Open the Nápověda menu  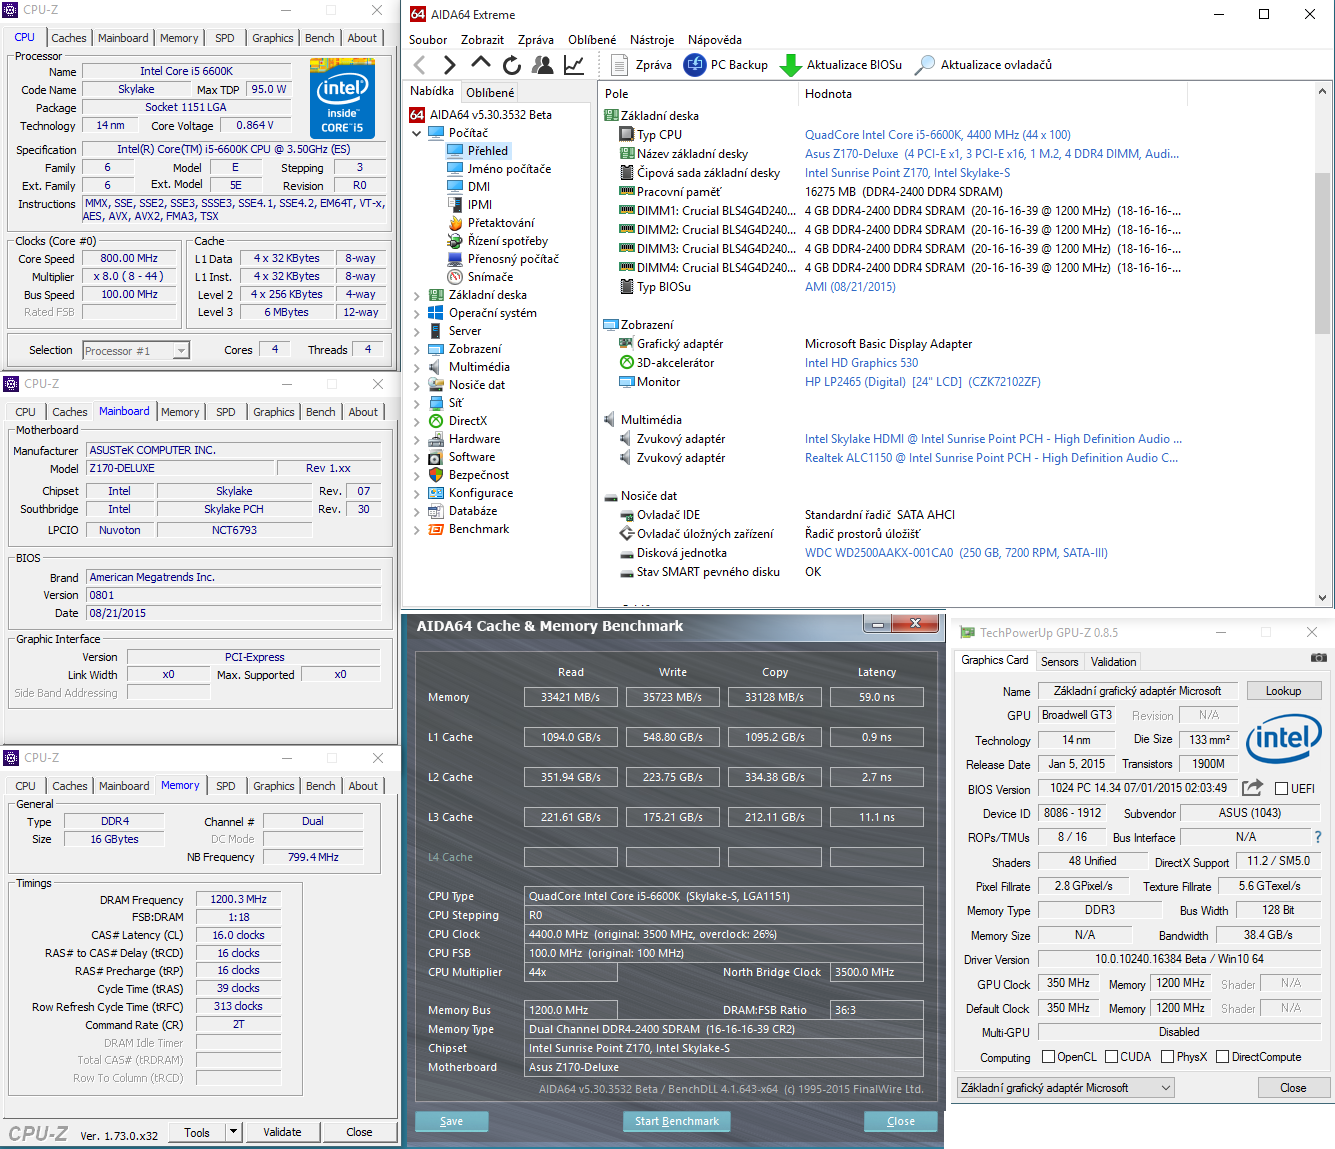[715, 40]
